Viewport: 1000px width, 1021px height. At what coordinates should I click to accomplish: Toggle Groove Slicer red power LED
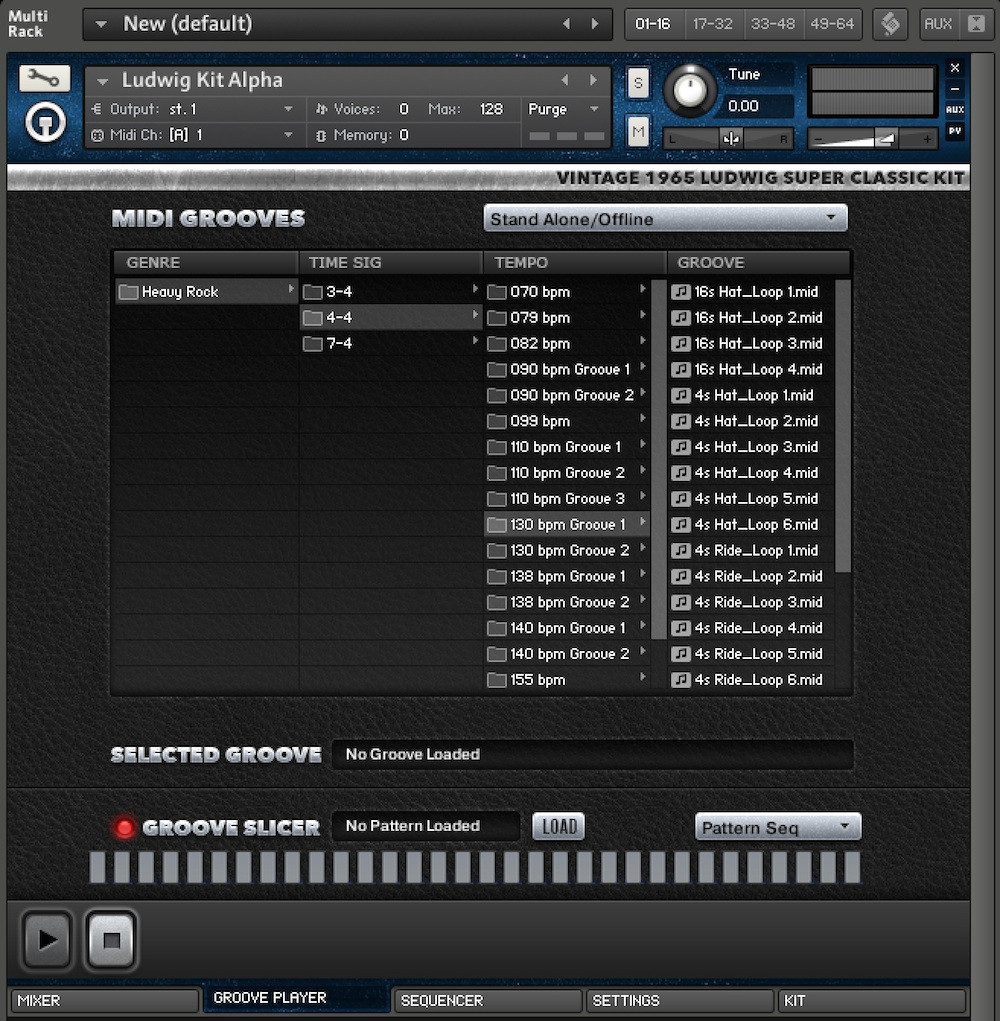pyautogui.click(x=124, y=827)
